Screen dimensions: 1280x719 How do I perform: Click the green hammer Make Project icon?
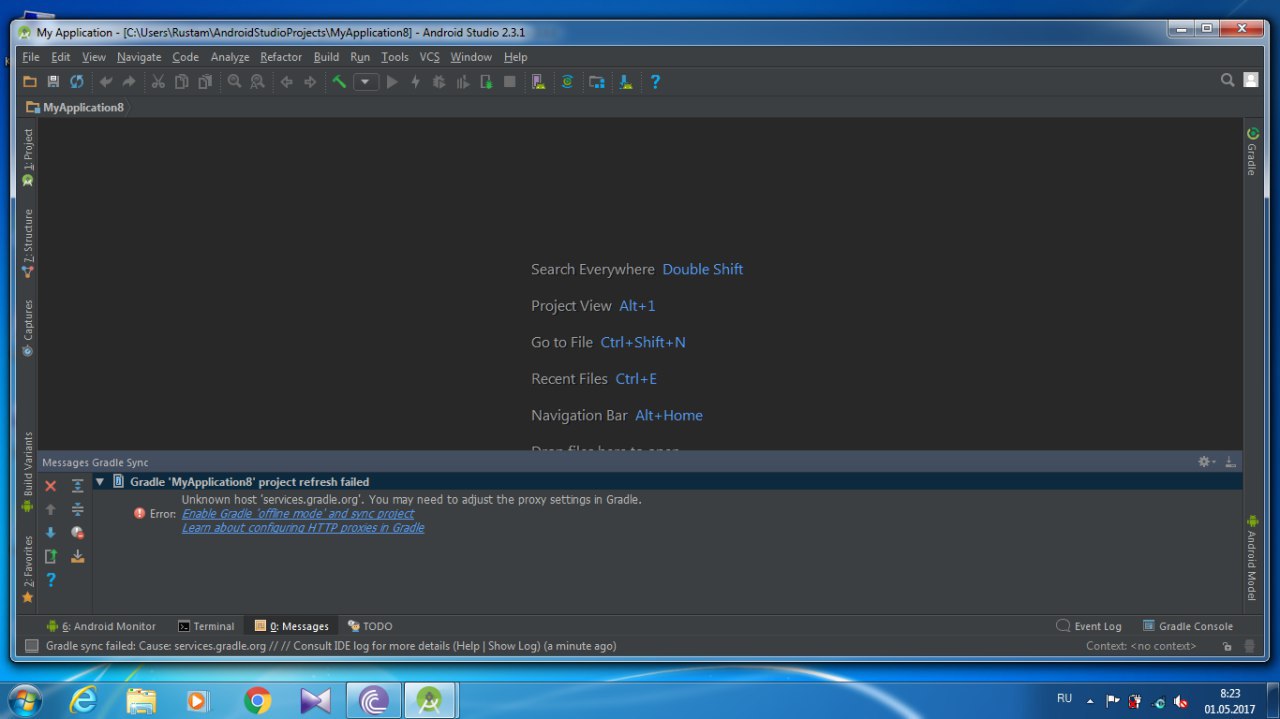coord(339,82)
